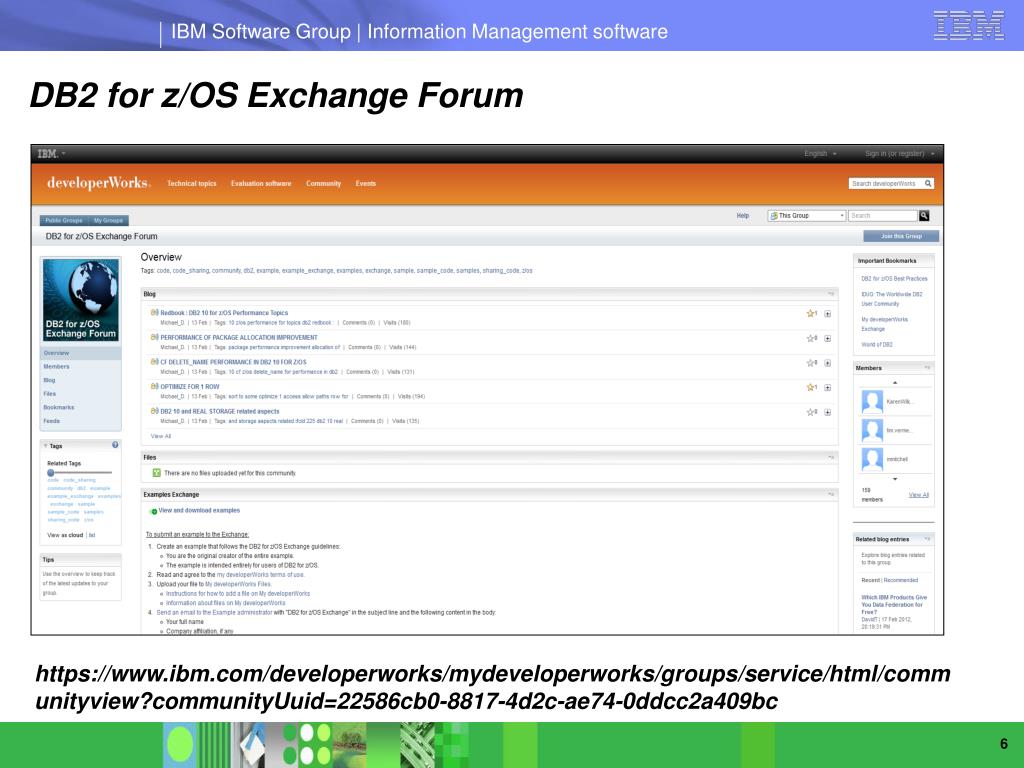1024x768 pixels.
Task: Click blog entry icon beside CF DELETE_NAME PERFORMANCE
Action: [x=154, y=362]
